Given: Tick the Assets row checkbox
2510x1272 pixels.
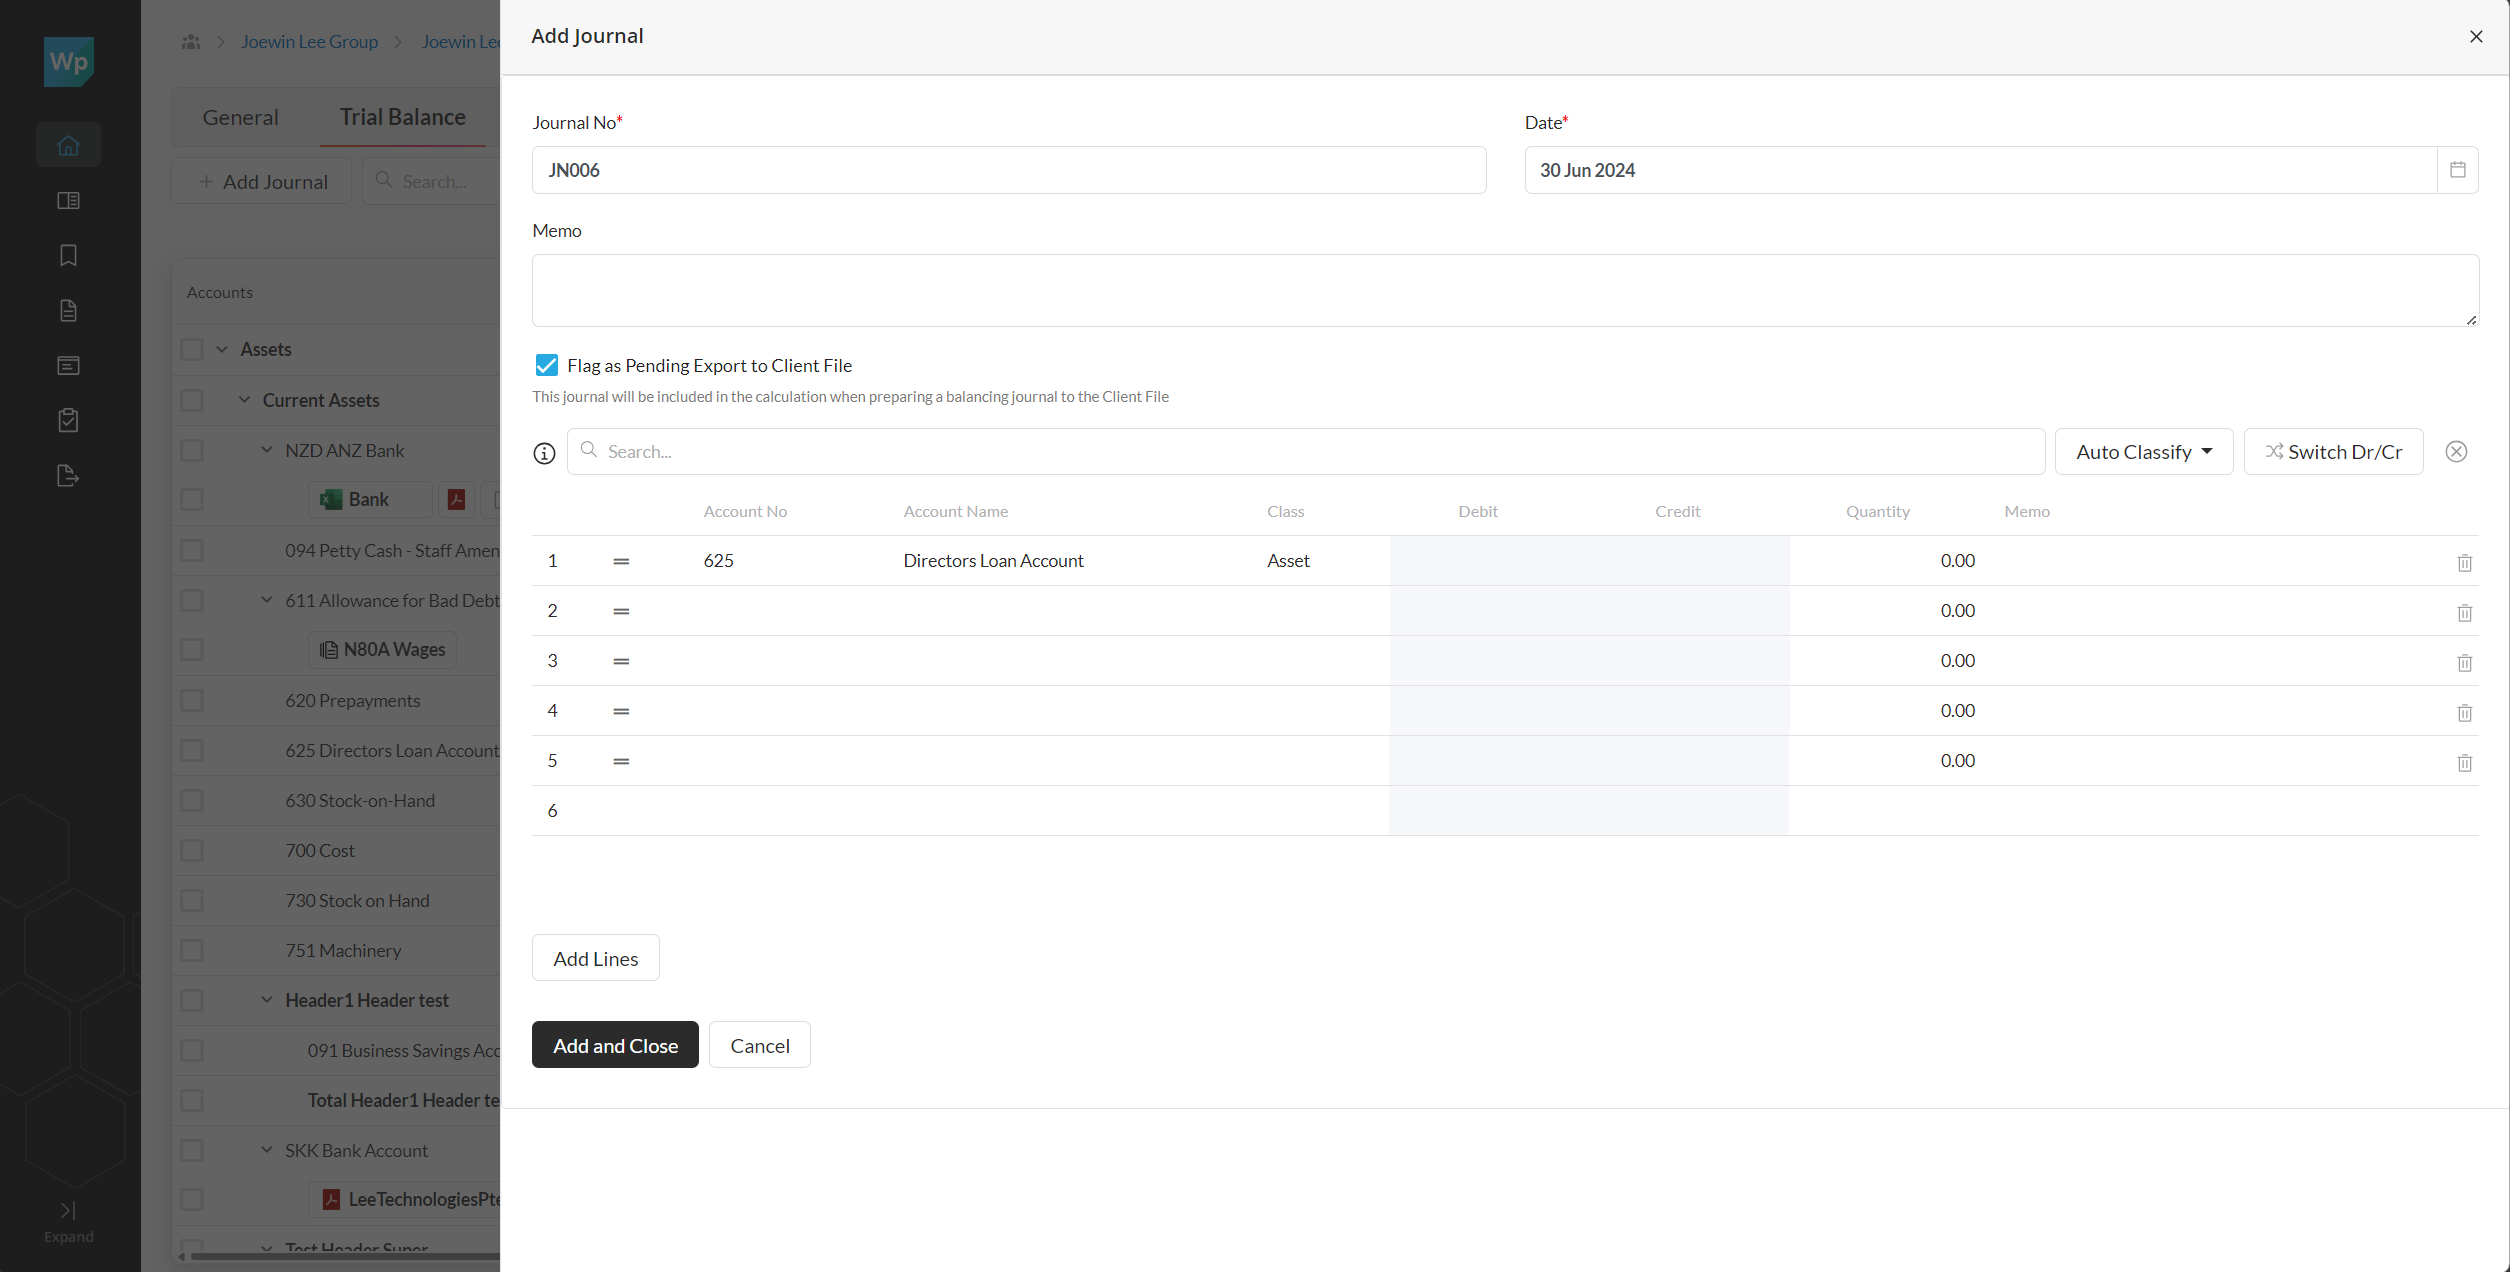Looking at the screenshot, I should click(192, 350).
